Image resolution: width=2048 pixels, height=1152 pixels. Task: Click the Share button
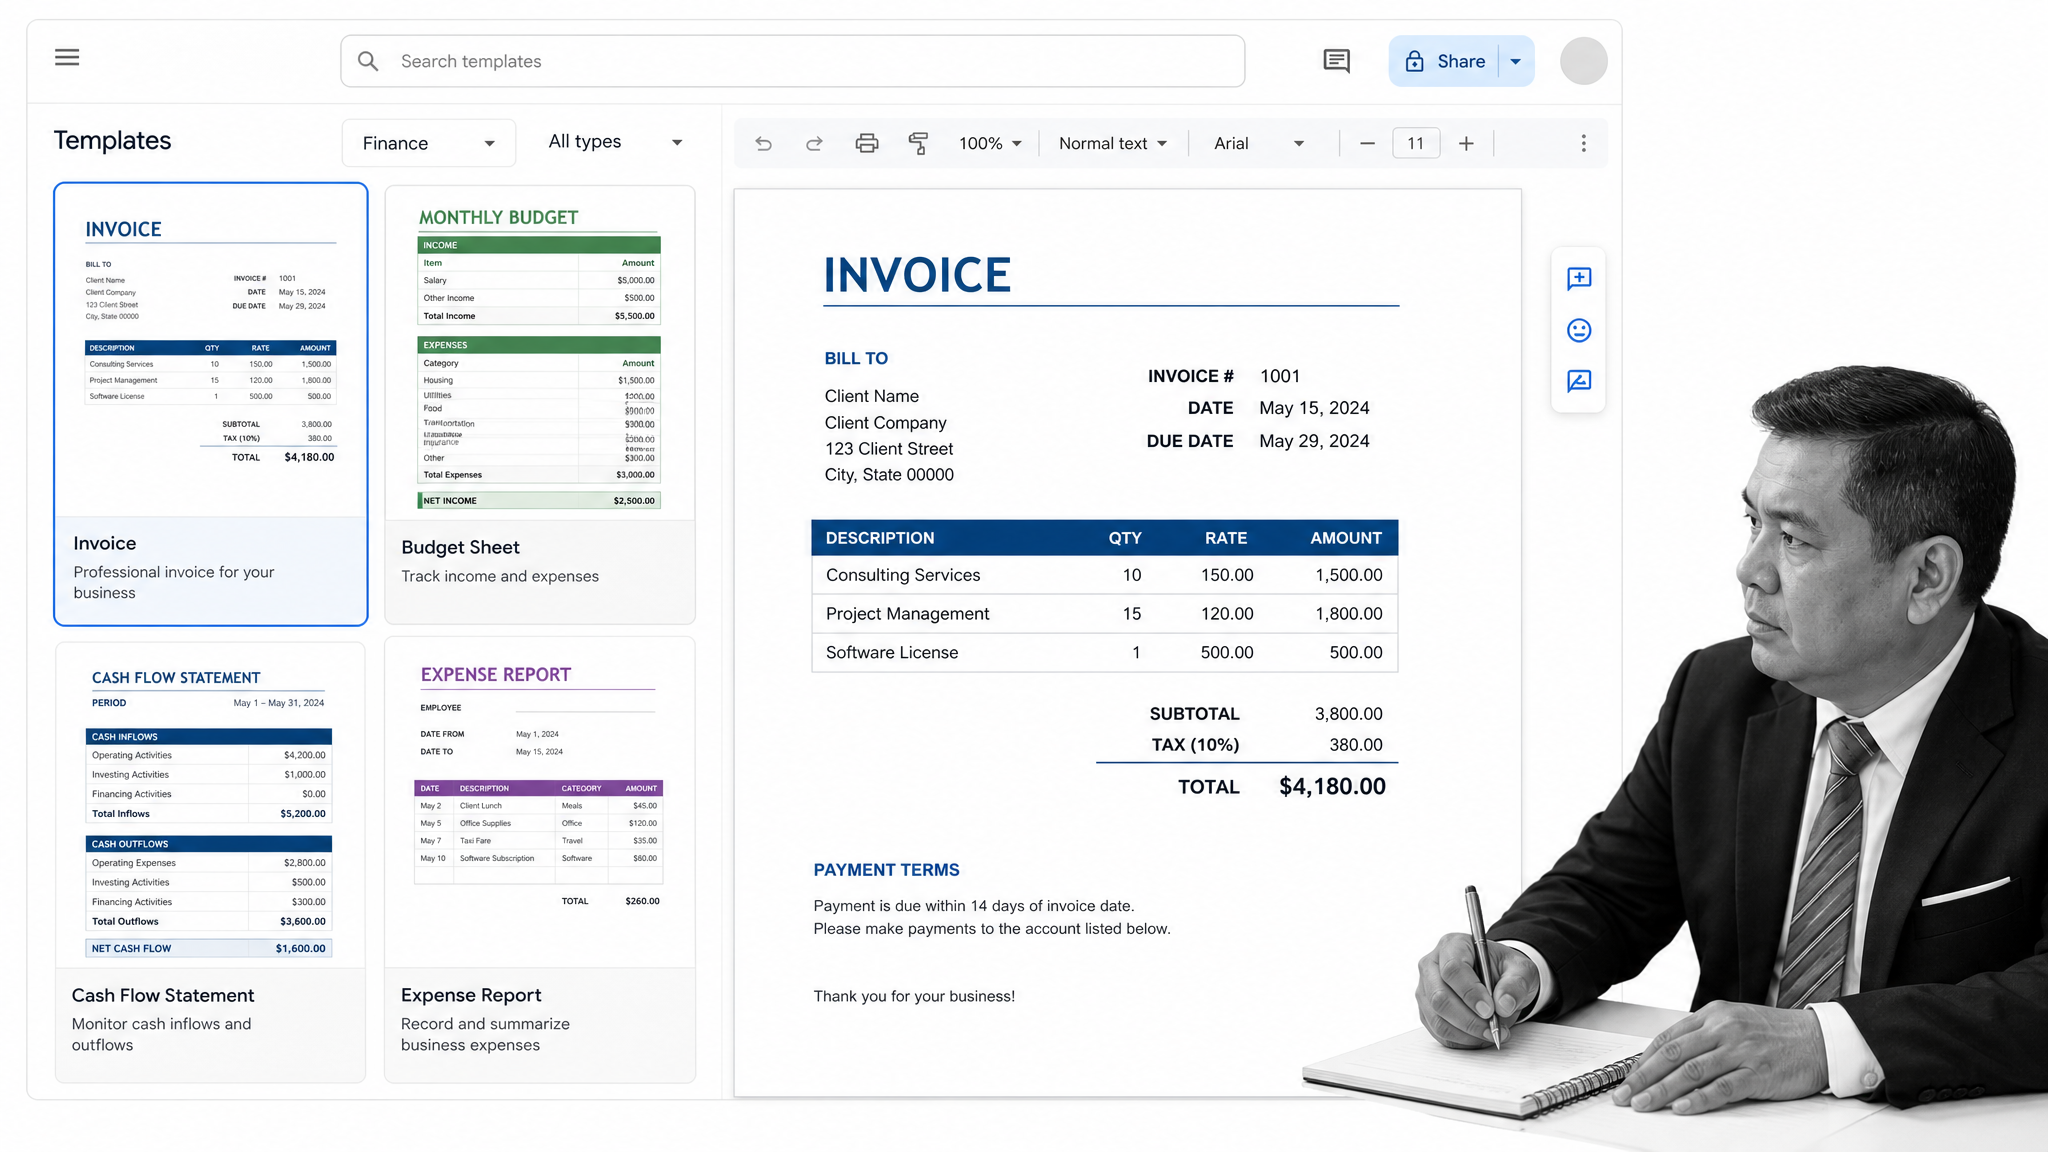point(1444,61)
